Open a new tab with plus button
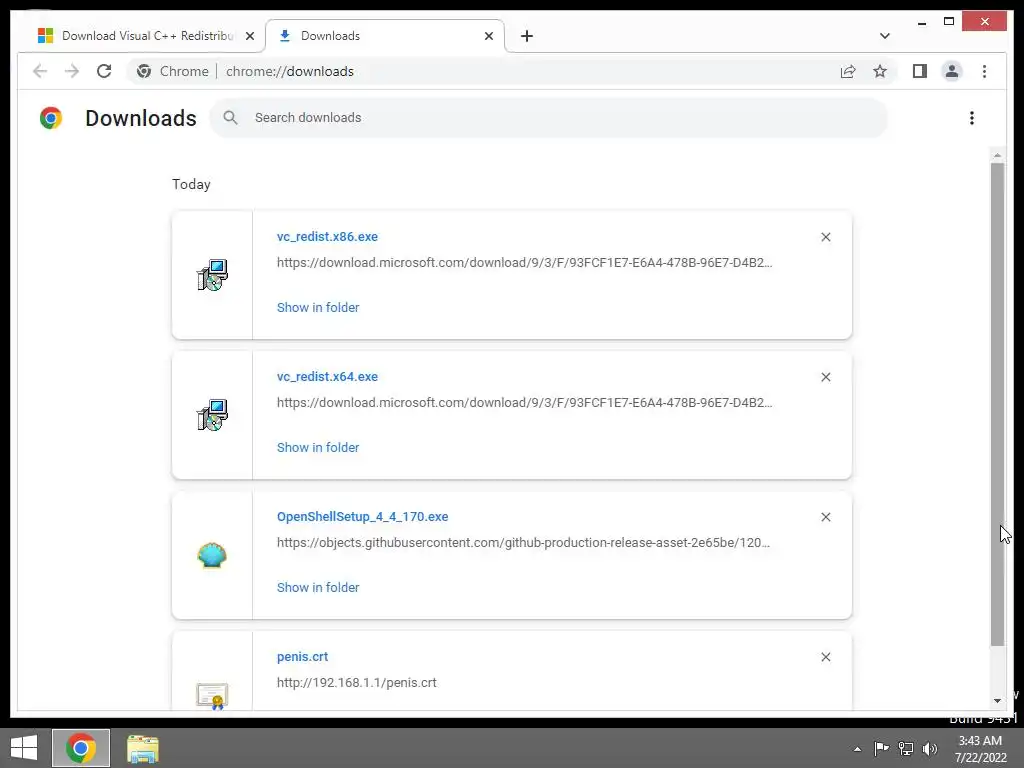 tap(527, 36)
